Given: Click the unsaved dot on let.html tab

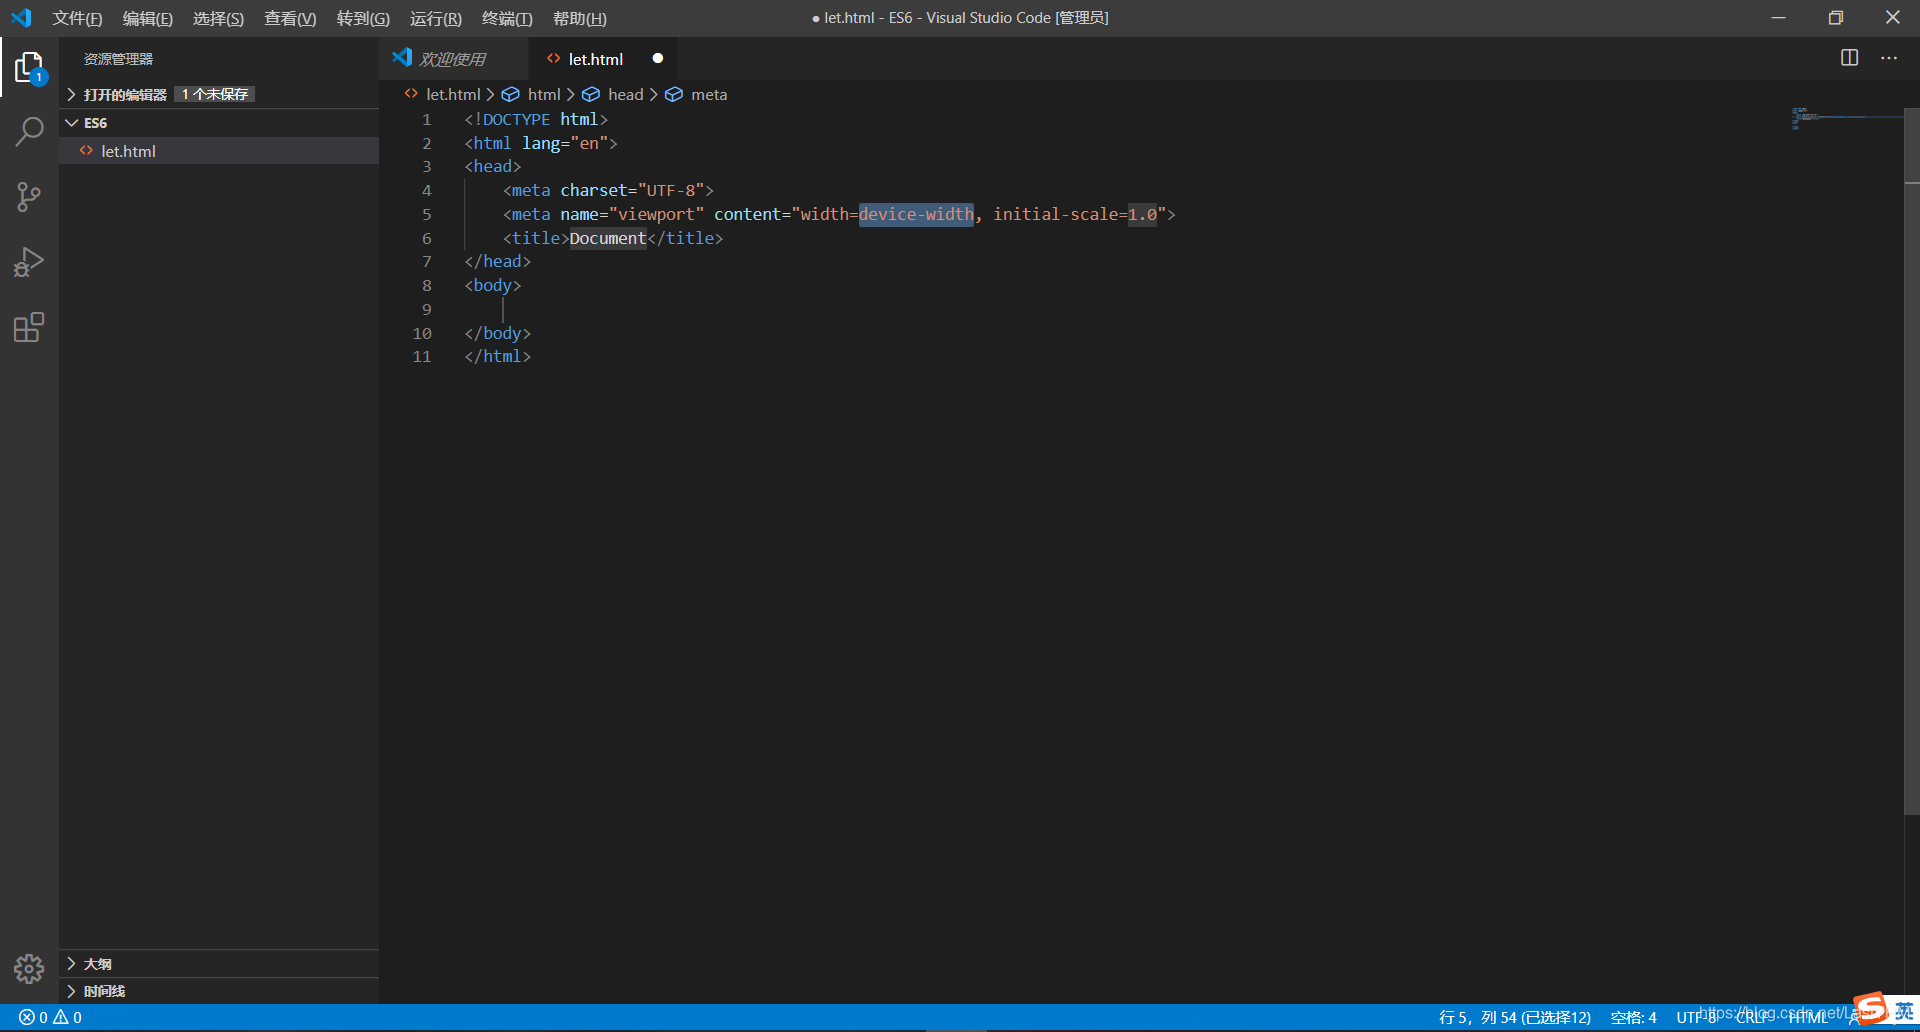Looking at the screenshot, I should [658, 58].
